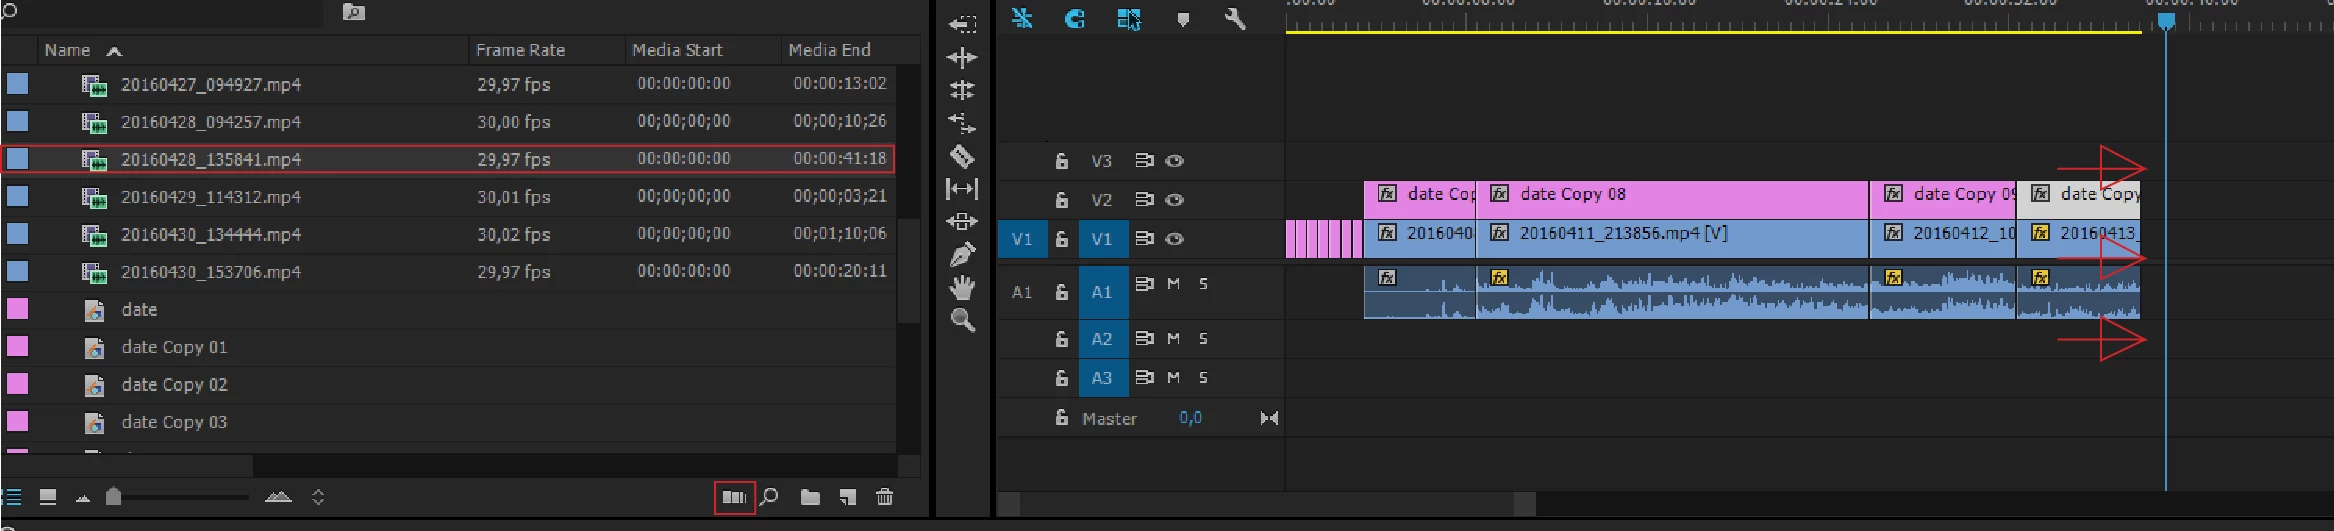Target track V2 label
2334x531 pixels.
point(1101,200)
